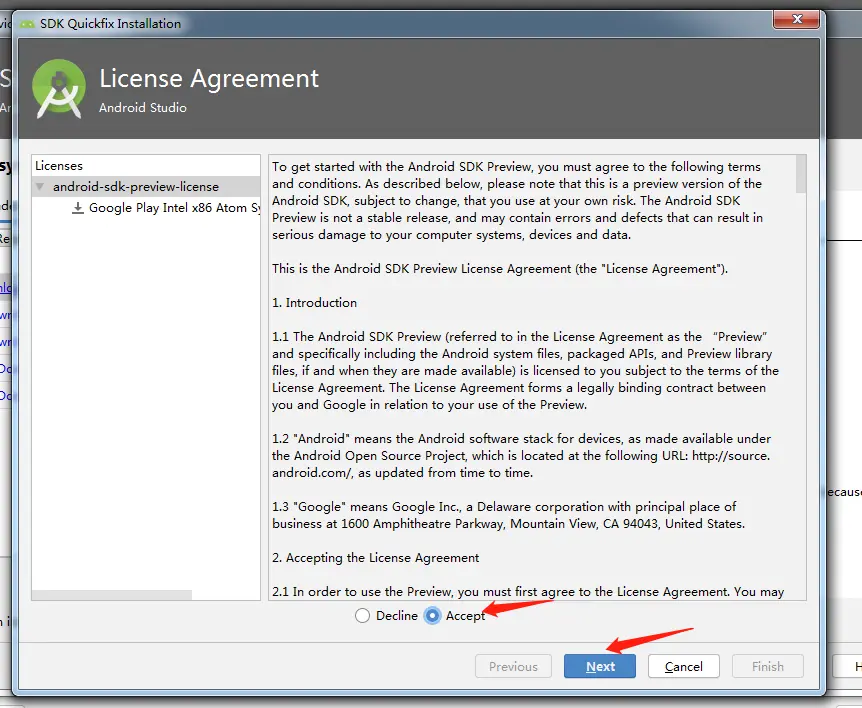The height and width of the screenshot is (708, 862).
Task: Click the '1. Introduction' heading text
Action: [314, 302]
